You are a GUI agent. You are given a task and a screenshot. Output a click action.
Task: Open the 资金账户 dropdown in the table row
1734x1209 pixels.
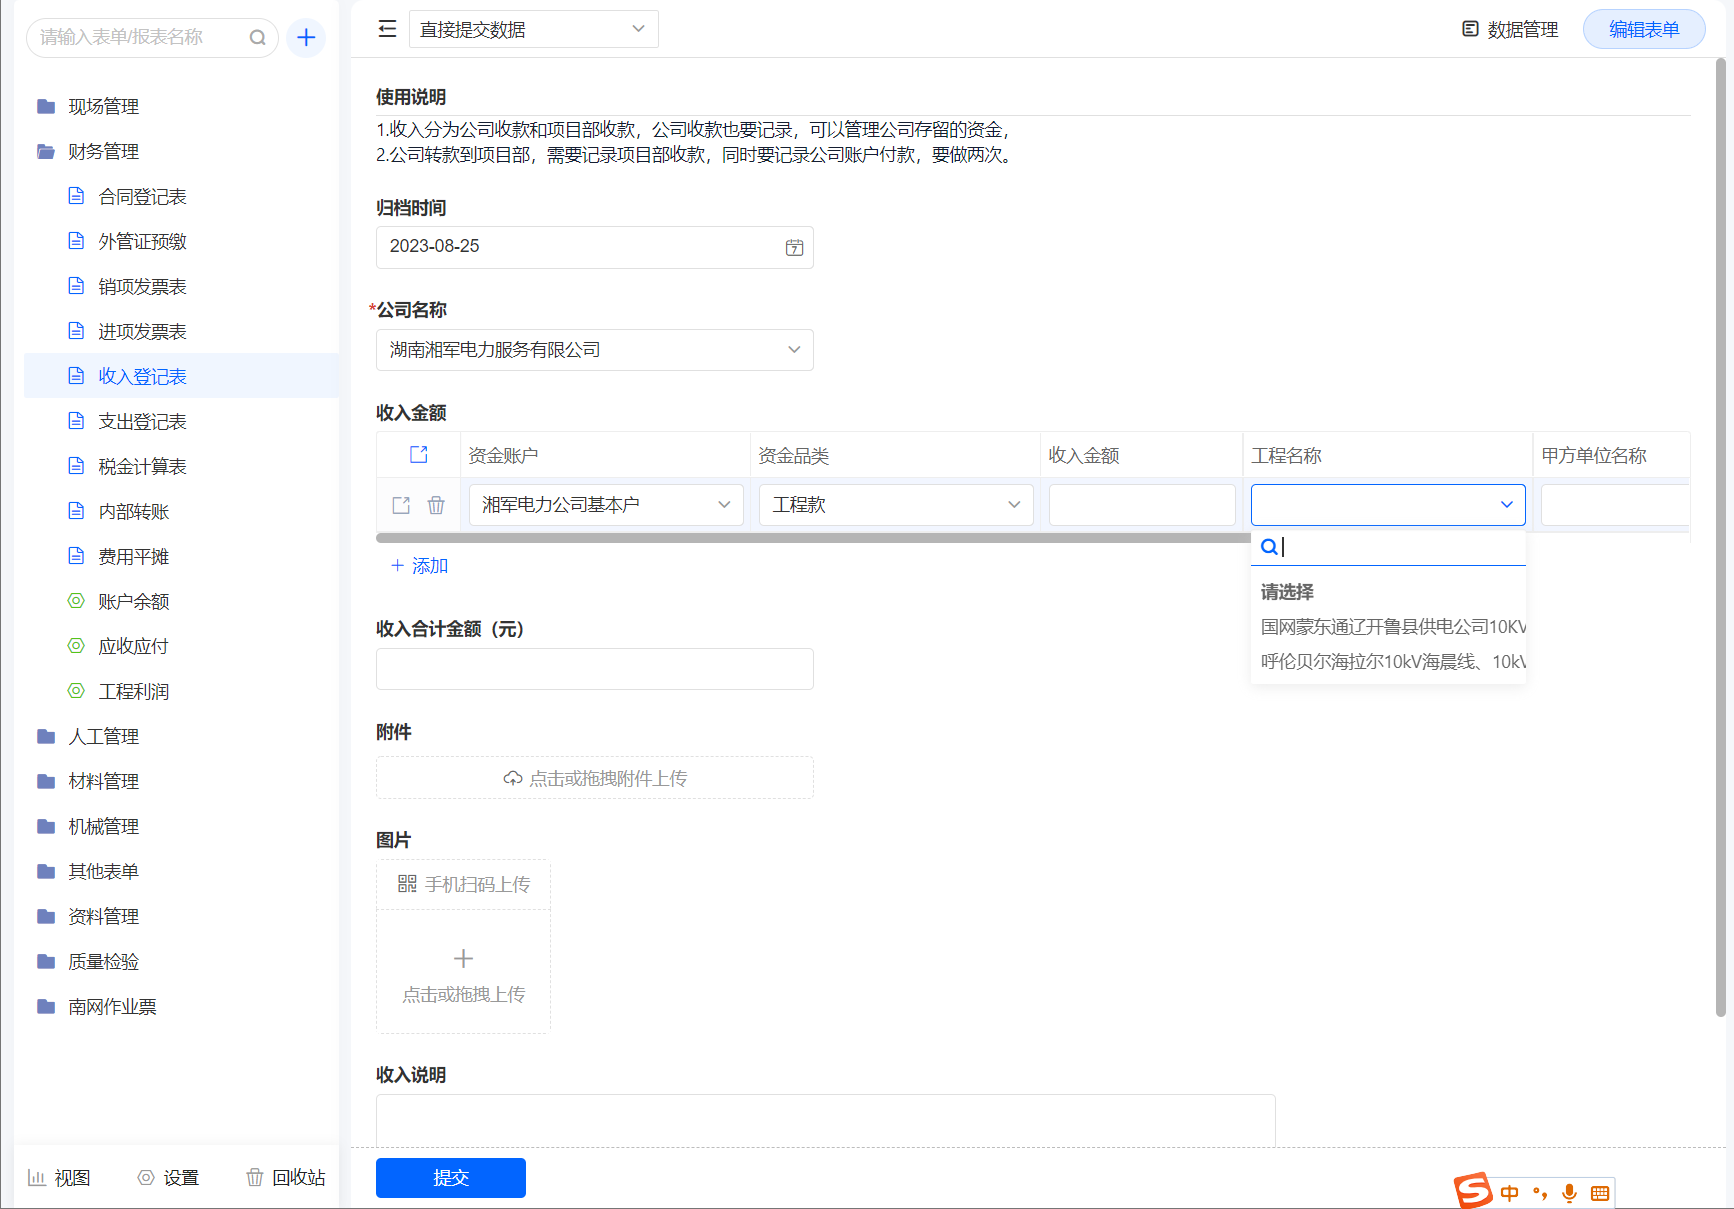(606, 505)
